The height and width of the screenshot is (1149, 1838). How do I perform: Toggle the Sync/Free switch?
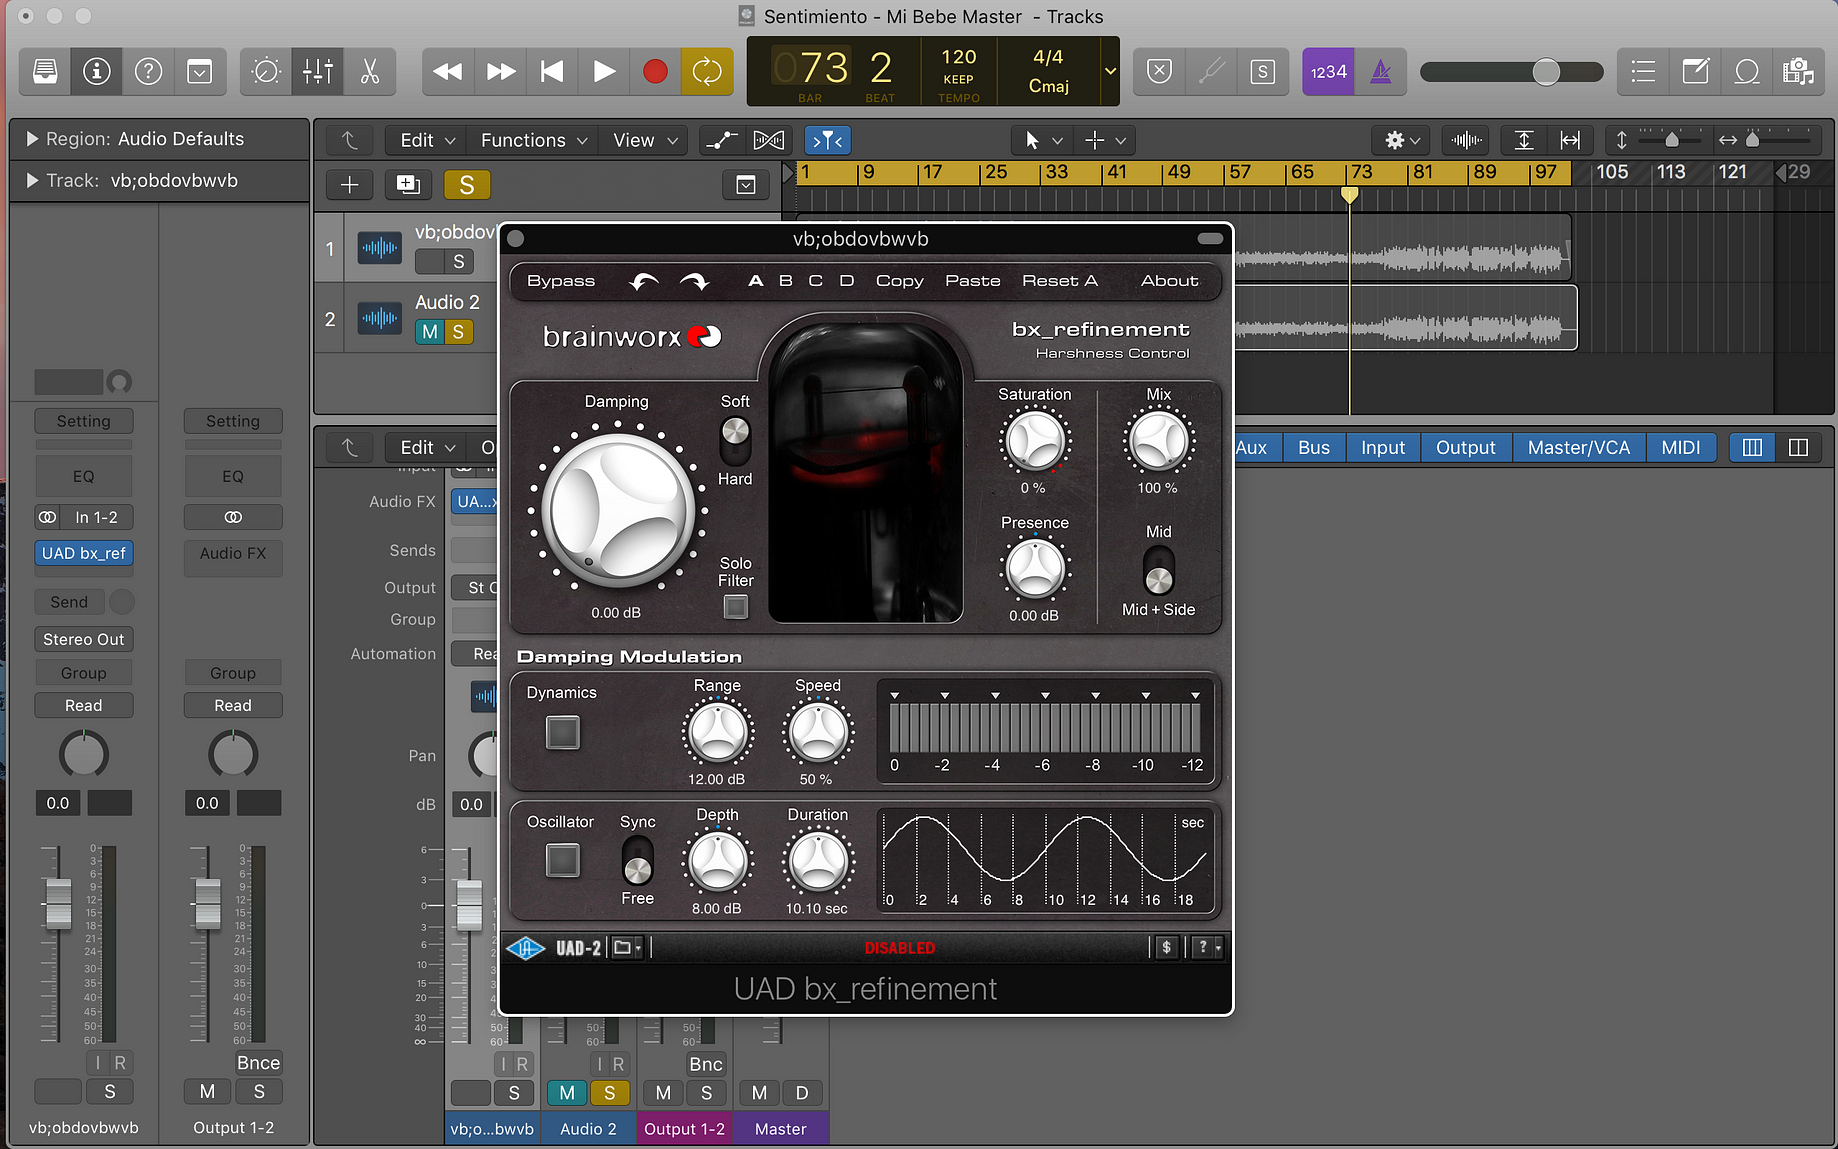point(637,861)
